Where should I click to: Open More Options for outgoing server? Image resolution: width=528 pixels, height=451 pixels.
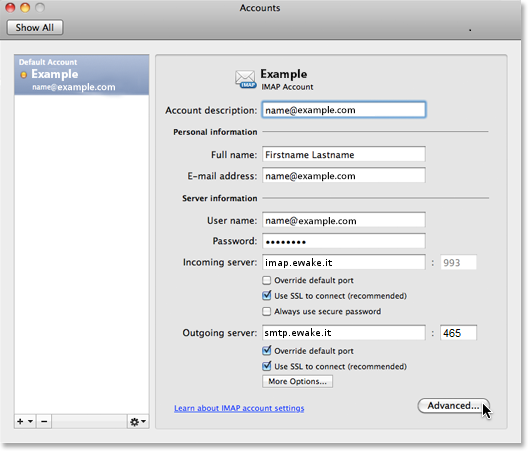(x=297, y=381)
